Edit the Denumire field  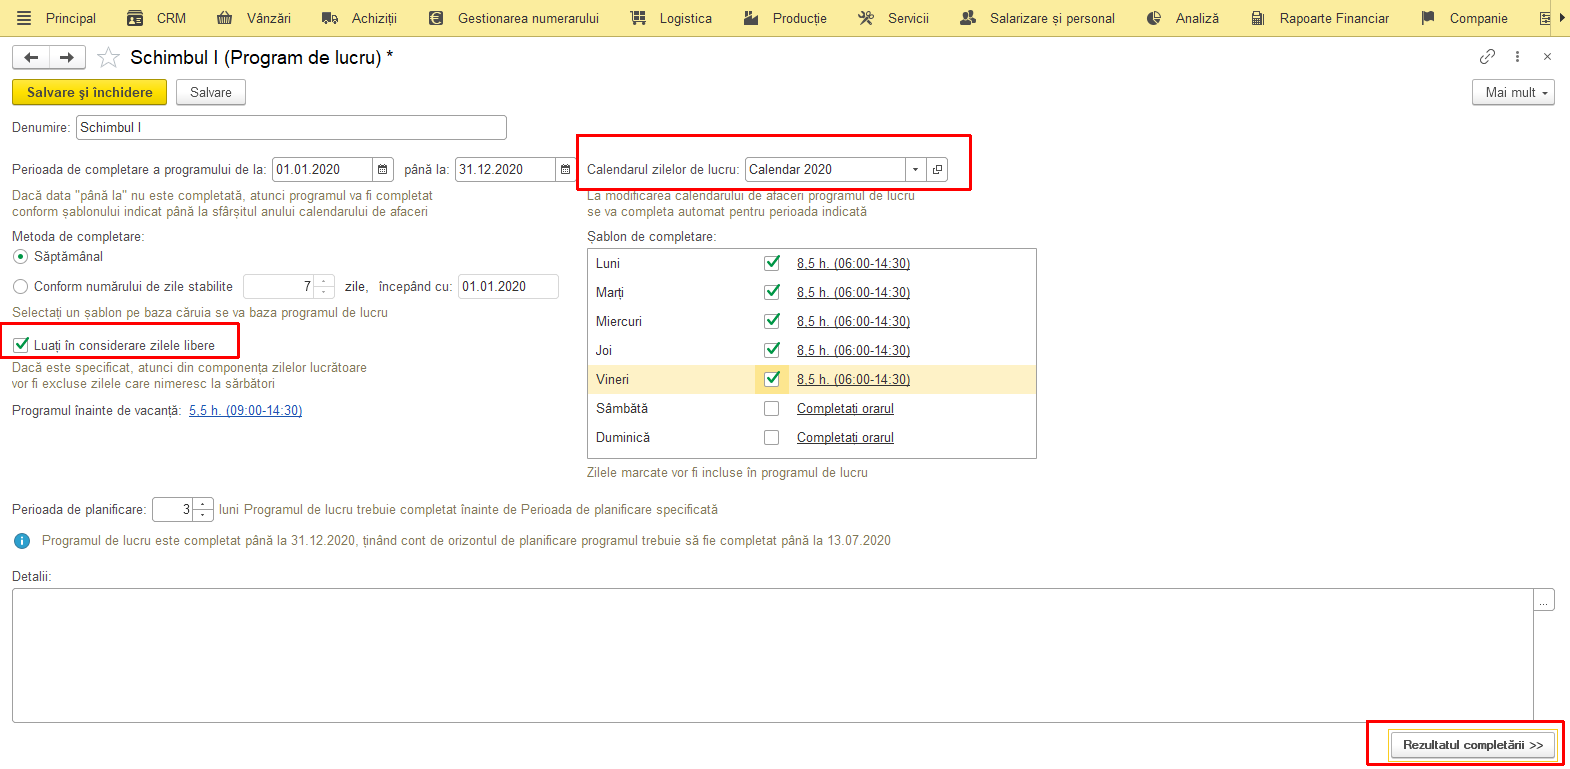(x=291, y=127)
